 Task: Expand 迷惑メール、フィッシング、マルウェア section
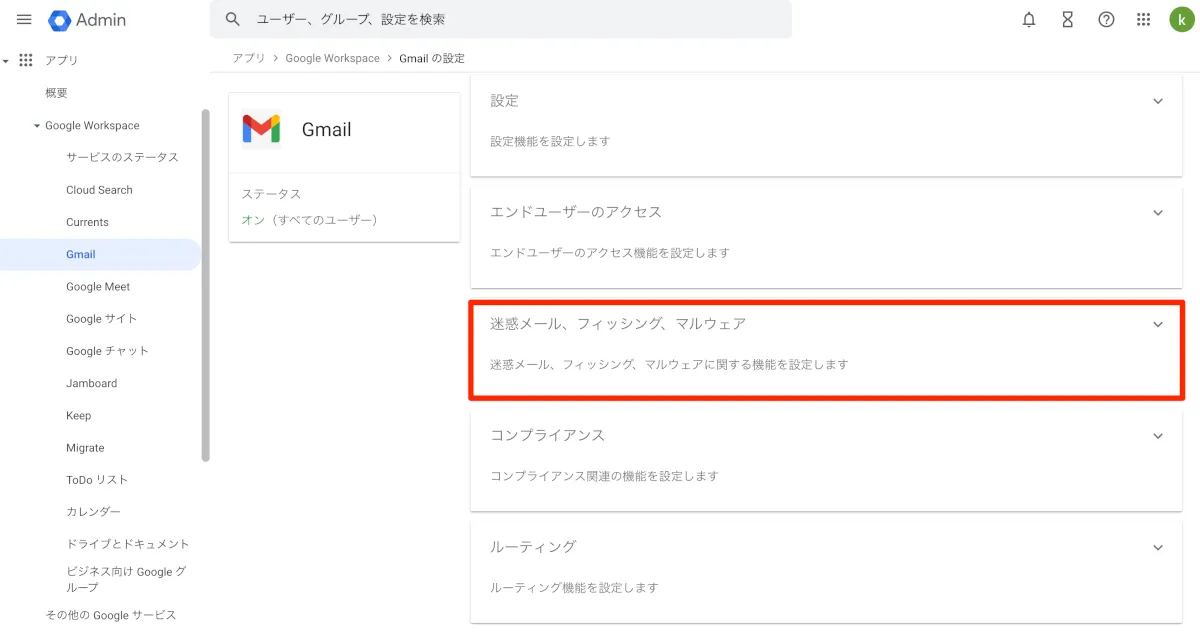click(1158, 324)
